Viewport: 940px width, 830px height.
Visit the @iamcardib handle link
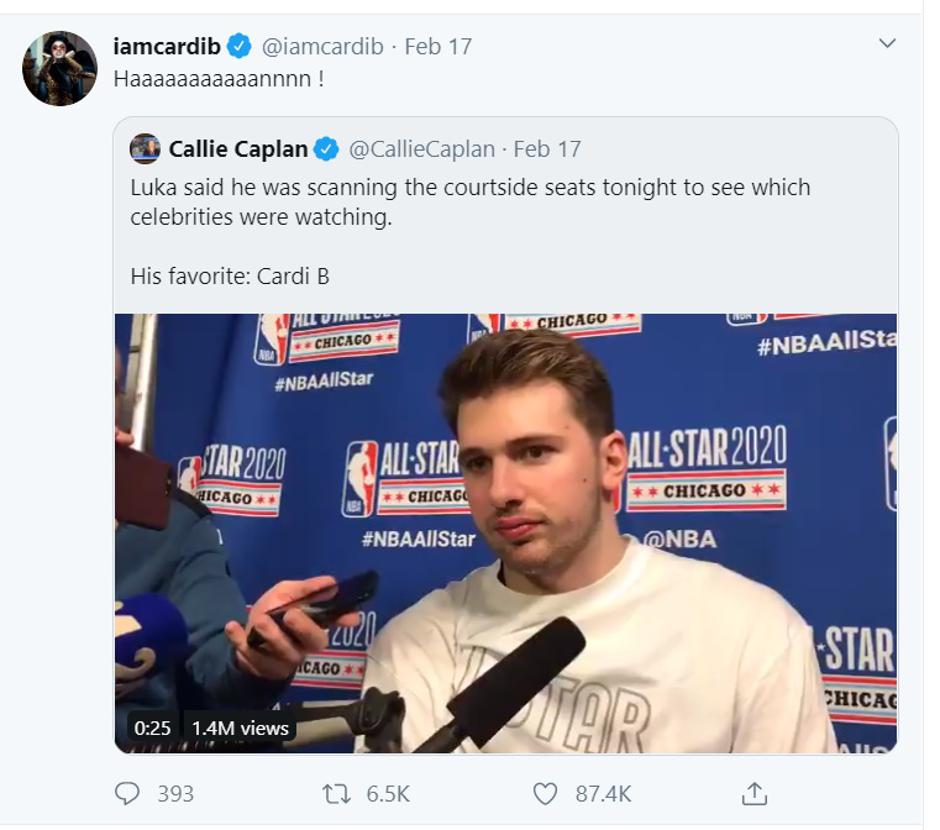tap(322, 46)
